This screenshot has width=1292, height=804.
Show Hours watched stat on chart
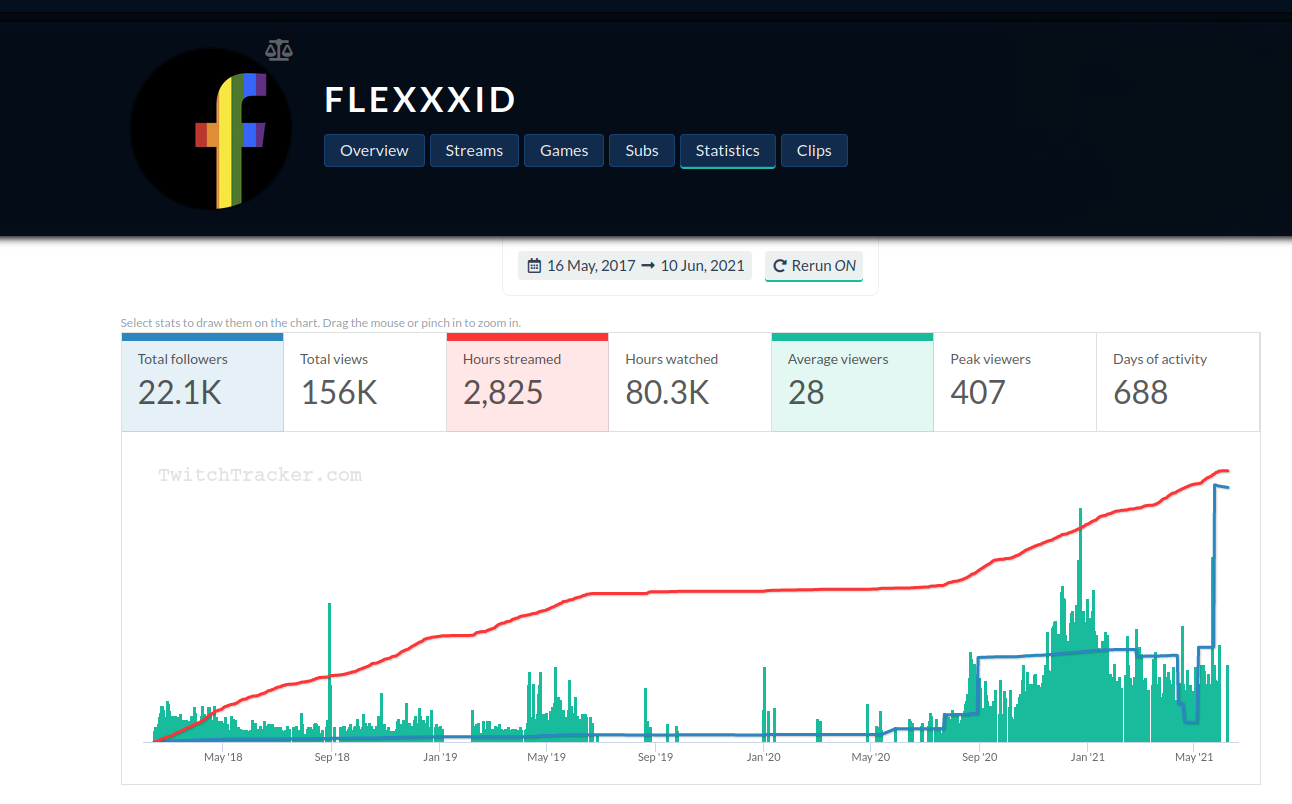(x=690, y=383)
